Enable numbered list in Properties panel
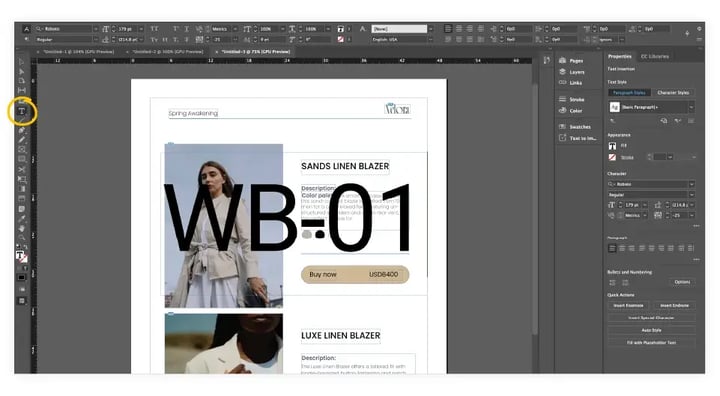The height and width of the screenshot is (396, 720). pos(625,283)
